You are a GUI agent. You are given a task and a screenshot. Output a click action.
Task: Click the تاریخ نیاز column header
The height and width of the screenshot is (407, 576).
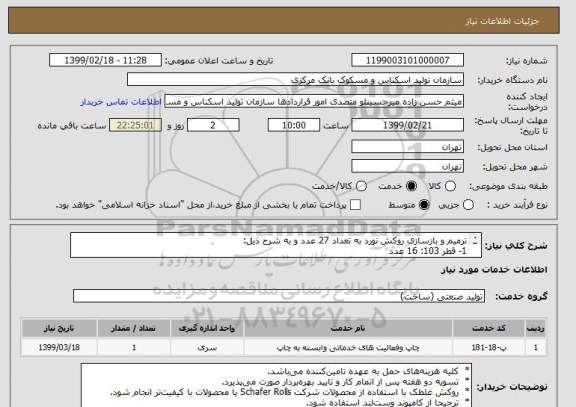59,328
